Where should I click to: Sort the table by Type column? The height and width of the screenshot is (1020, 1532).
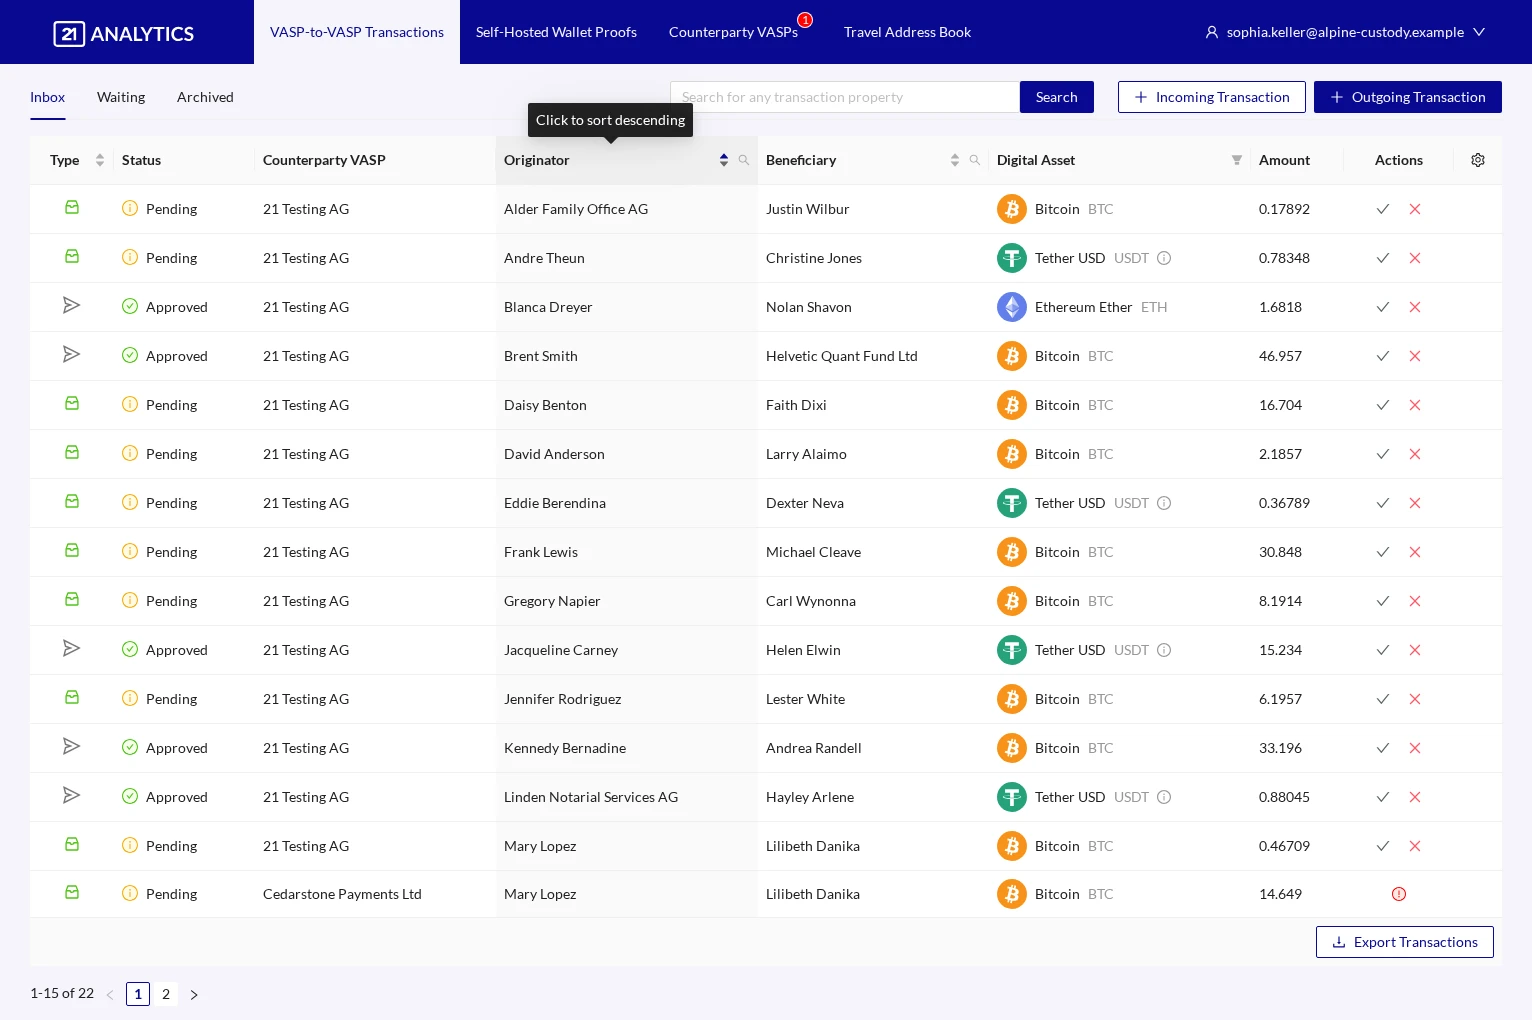pyautogui.click(x=100, y=160)
